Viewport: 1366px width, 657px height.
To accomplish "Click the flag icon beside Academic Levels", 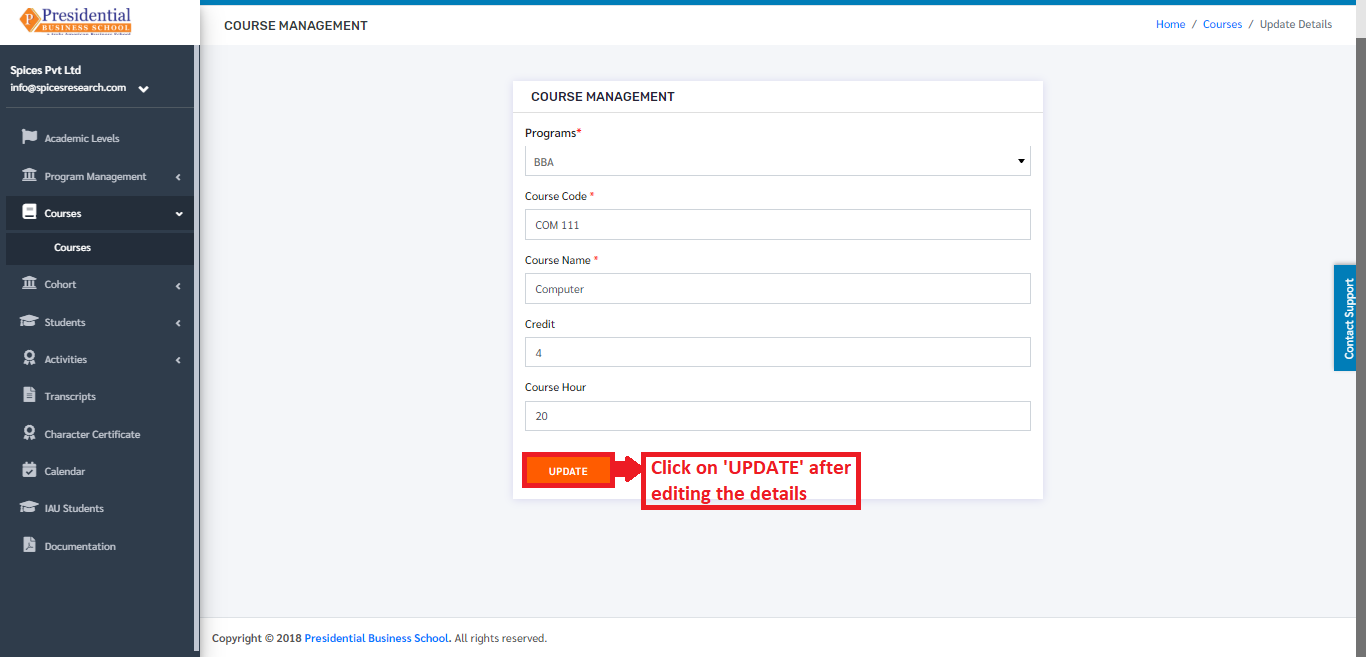I will point(29,137).
